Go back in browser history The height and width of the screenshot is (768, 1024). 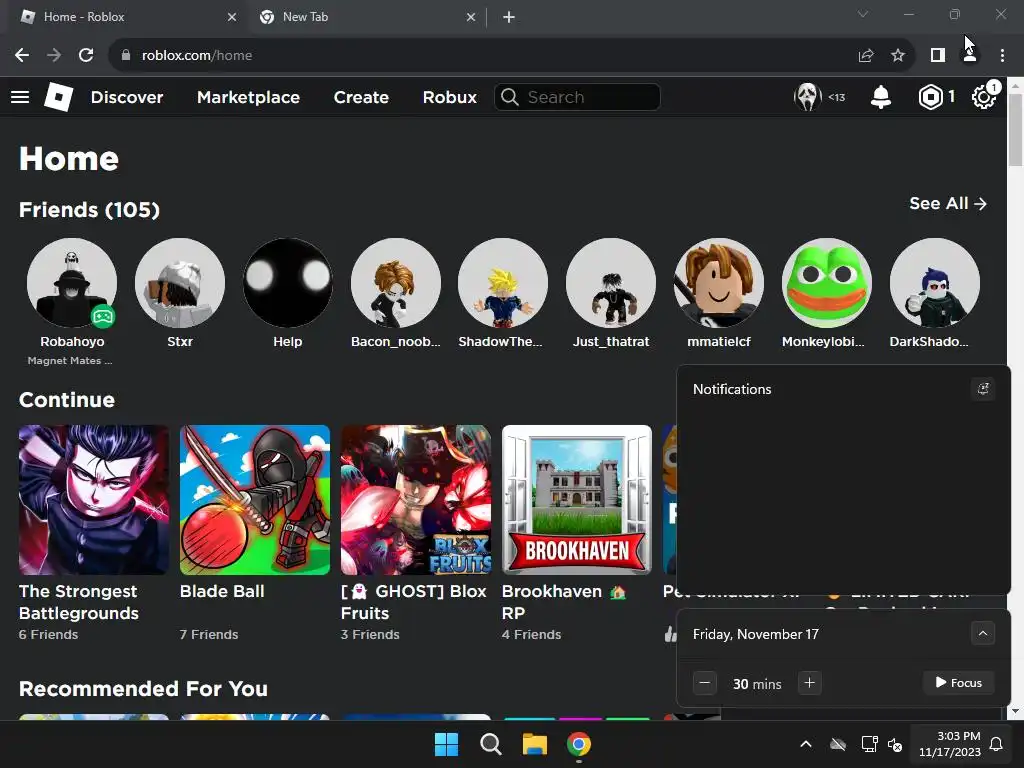(22, 56)
